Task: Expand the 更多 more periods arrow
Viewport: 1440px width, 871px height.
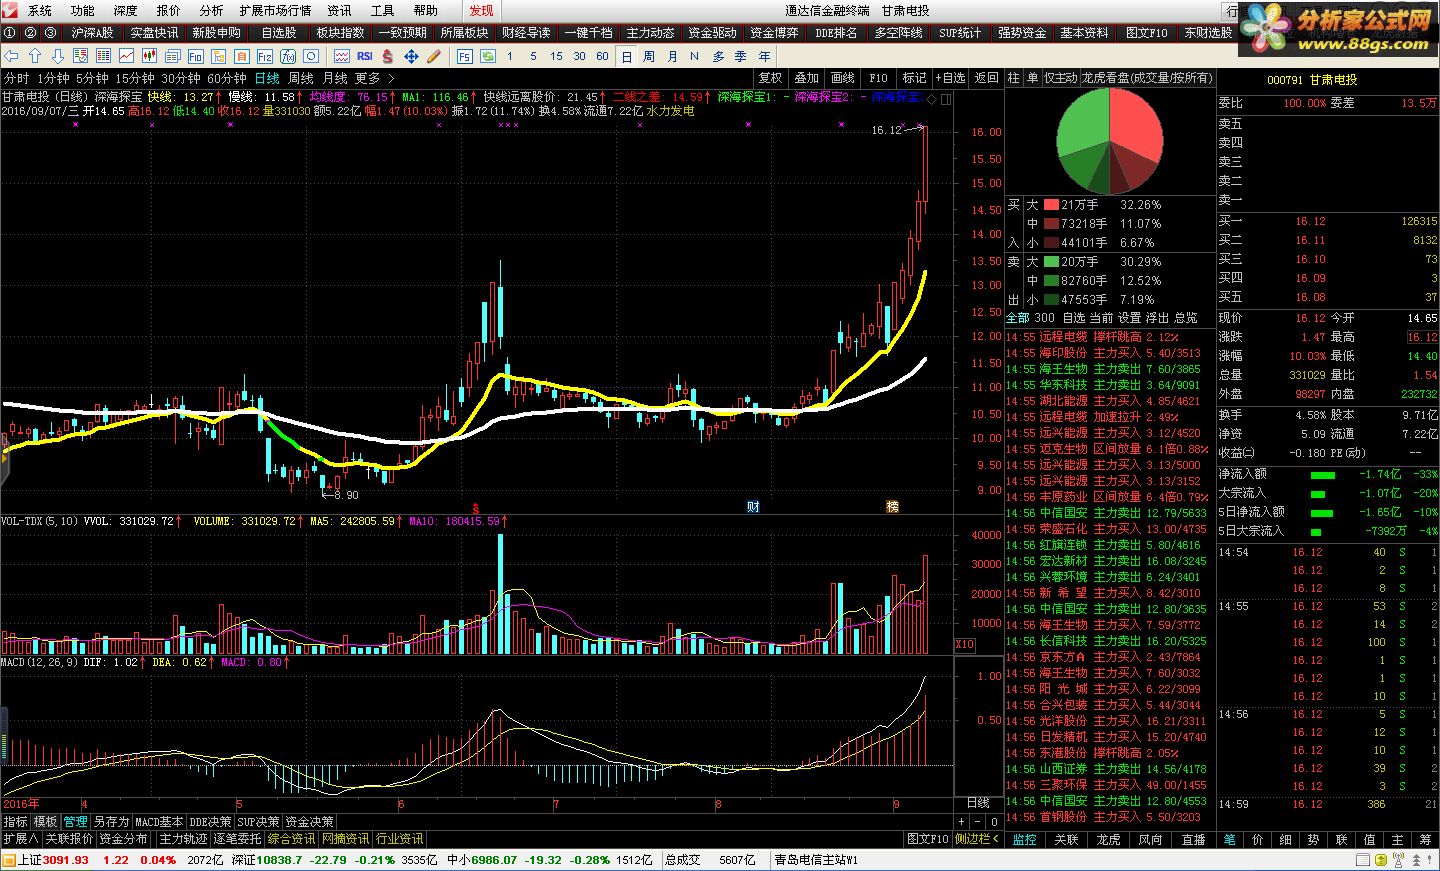Action: (391, 78)
